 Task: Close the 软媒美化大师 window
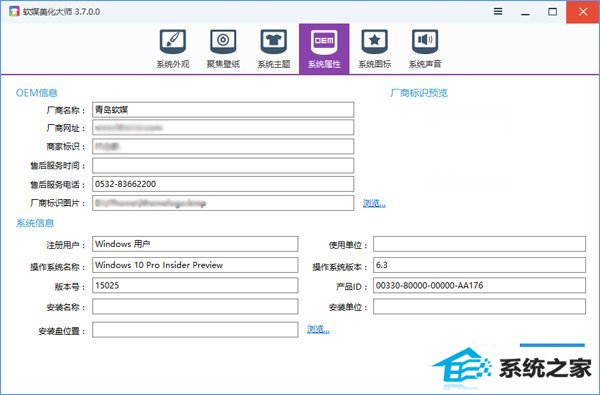pyautogui.click(x=583, y=12)
